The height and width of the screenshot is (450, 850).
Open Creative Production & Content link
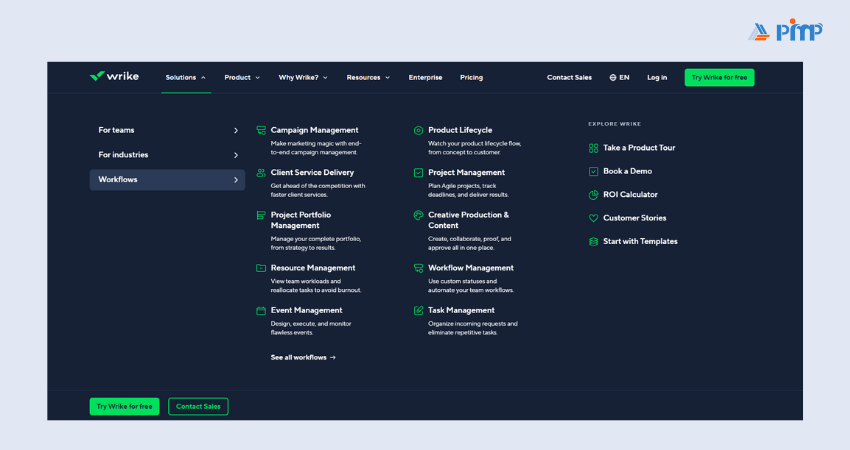tap(468, 220)
